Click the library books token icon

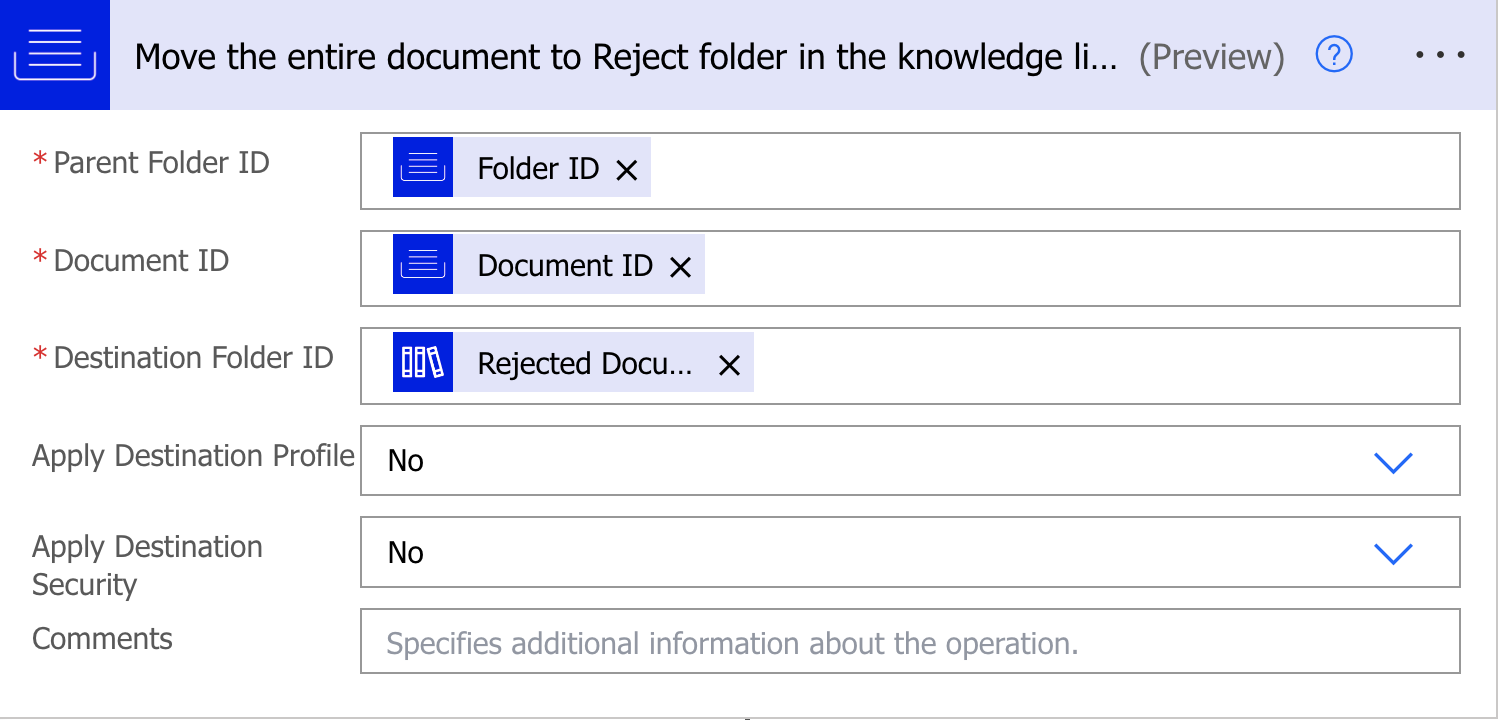423,362
